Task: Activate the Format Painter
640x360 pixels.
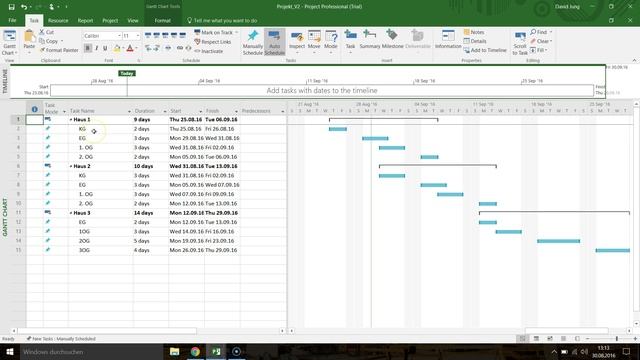Action: (59, 50)
